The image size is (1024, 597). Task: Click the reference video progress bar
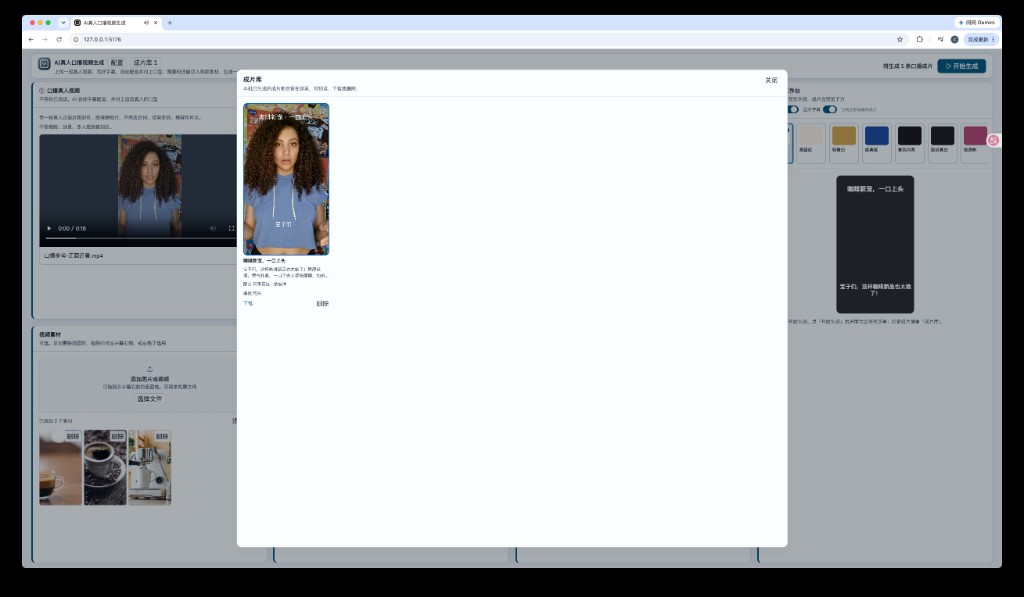tap(140, 238)
